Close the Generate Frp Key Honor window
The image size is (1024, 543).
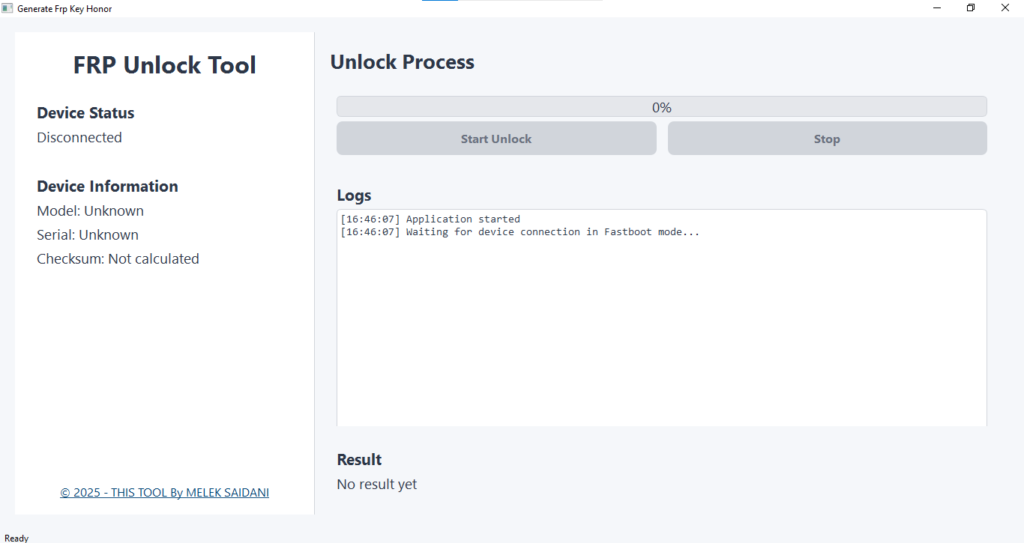tap(1004, 8)
